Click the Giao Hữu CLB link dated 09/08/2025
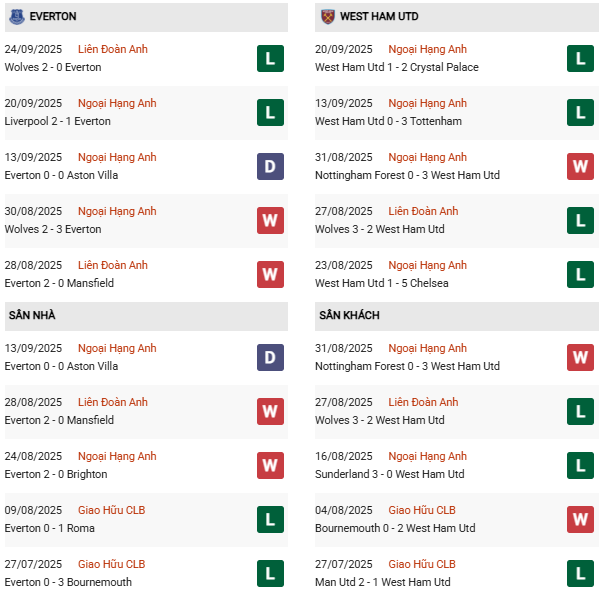600x592 pixels. click(111, 510)
